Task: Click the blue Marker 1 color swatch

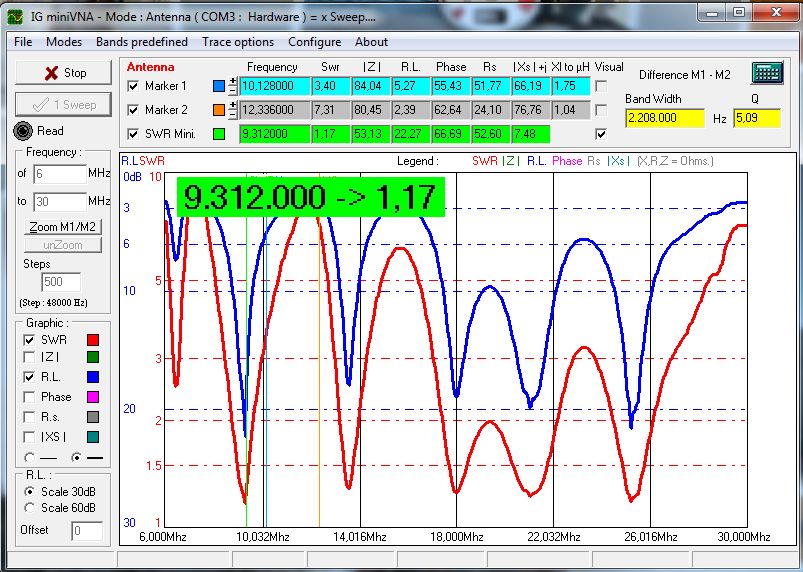Action: point(219,86)
